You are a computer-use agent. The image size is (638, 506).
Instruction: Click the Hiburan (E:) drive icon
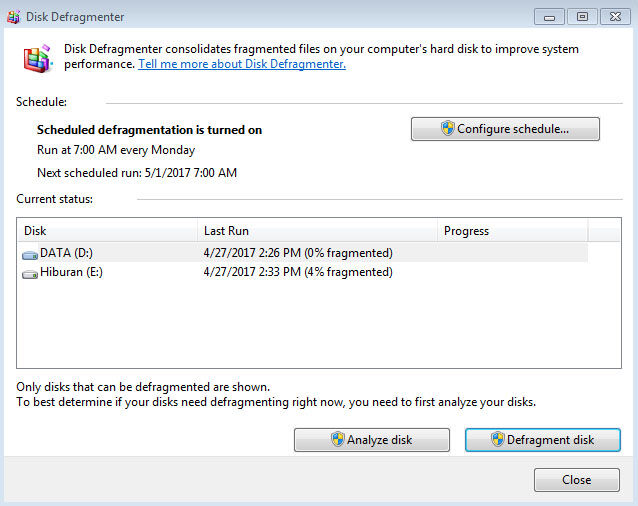click(29, 273)
